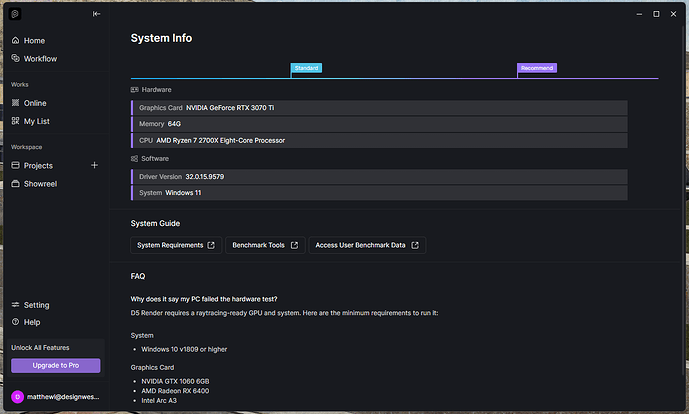Click the Help question mark icon

15,322
